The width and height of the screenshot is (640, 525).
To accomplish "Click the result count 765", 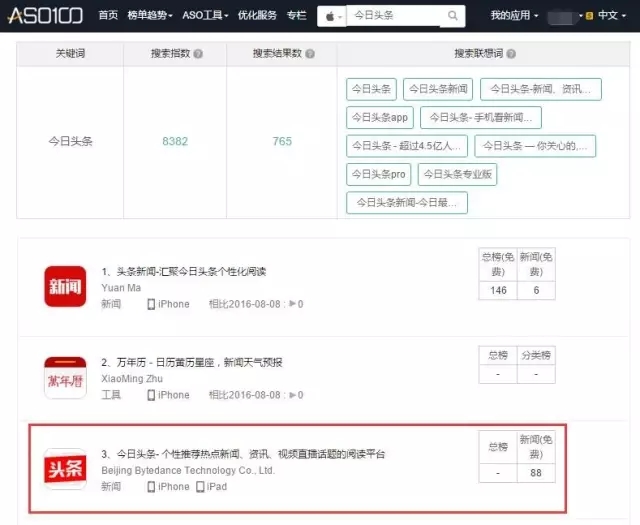I will tap(282, 141).
